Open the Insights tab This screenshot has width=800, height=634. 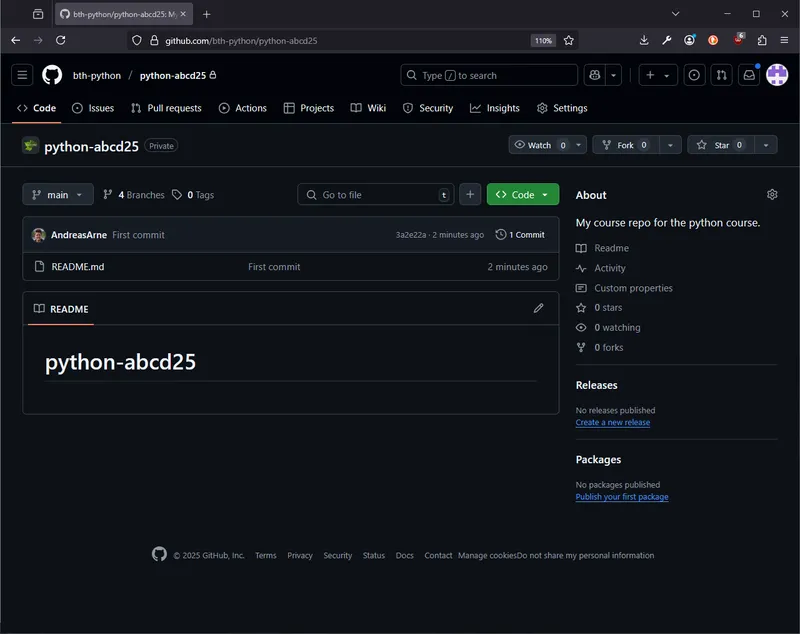495,108
